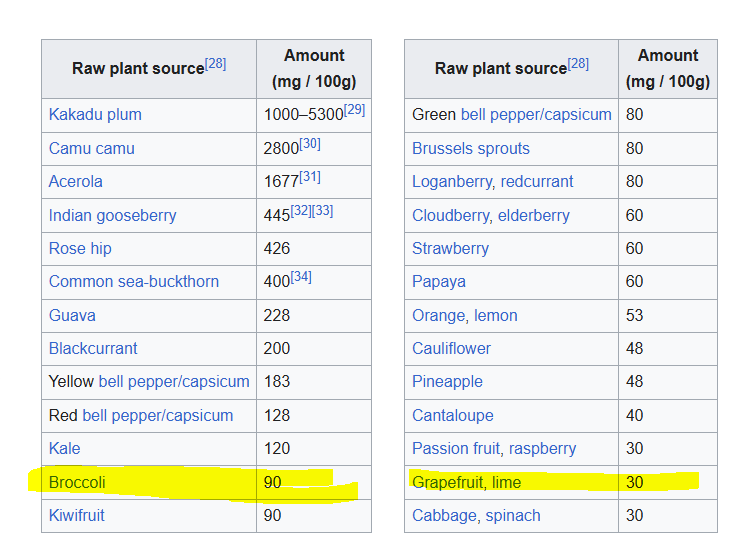Click citation [30] next to 2800
Image resolution: width=753 pixels, height=560 pixels.
coord(310,144)
